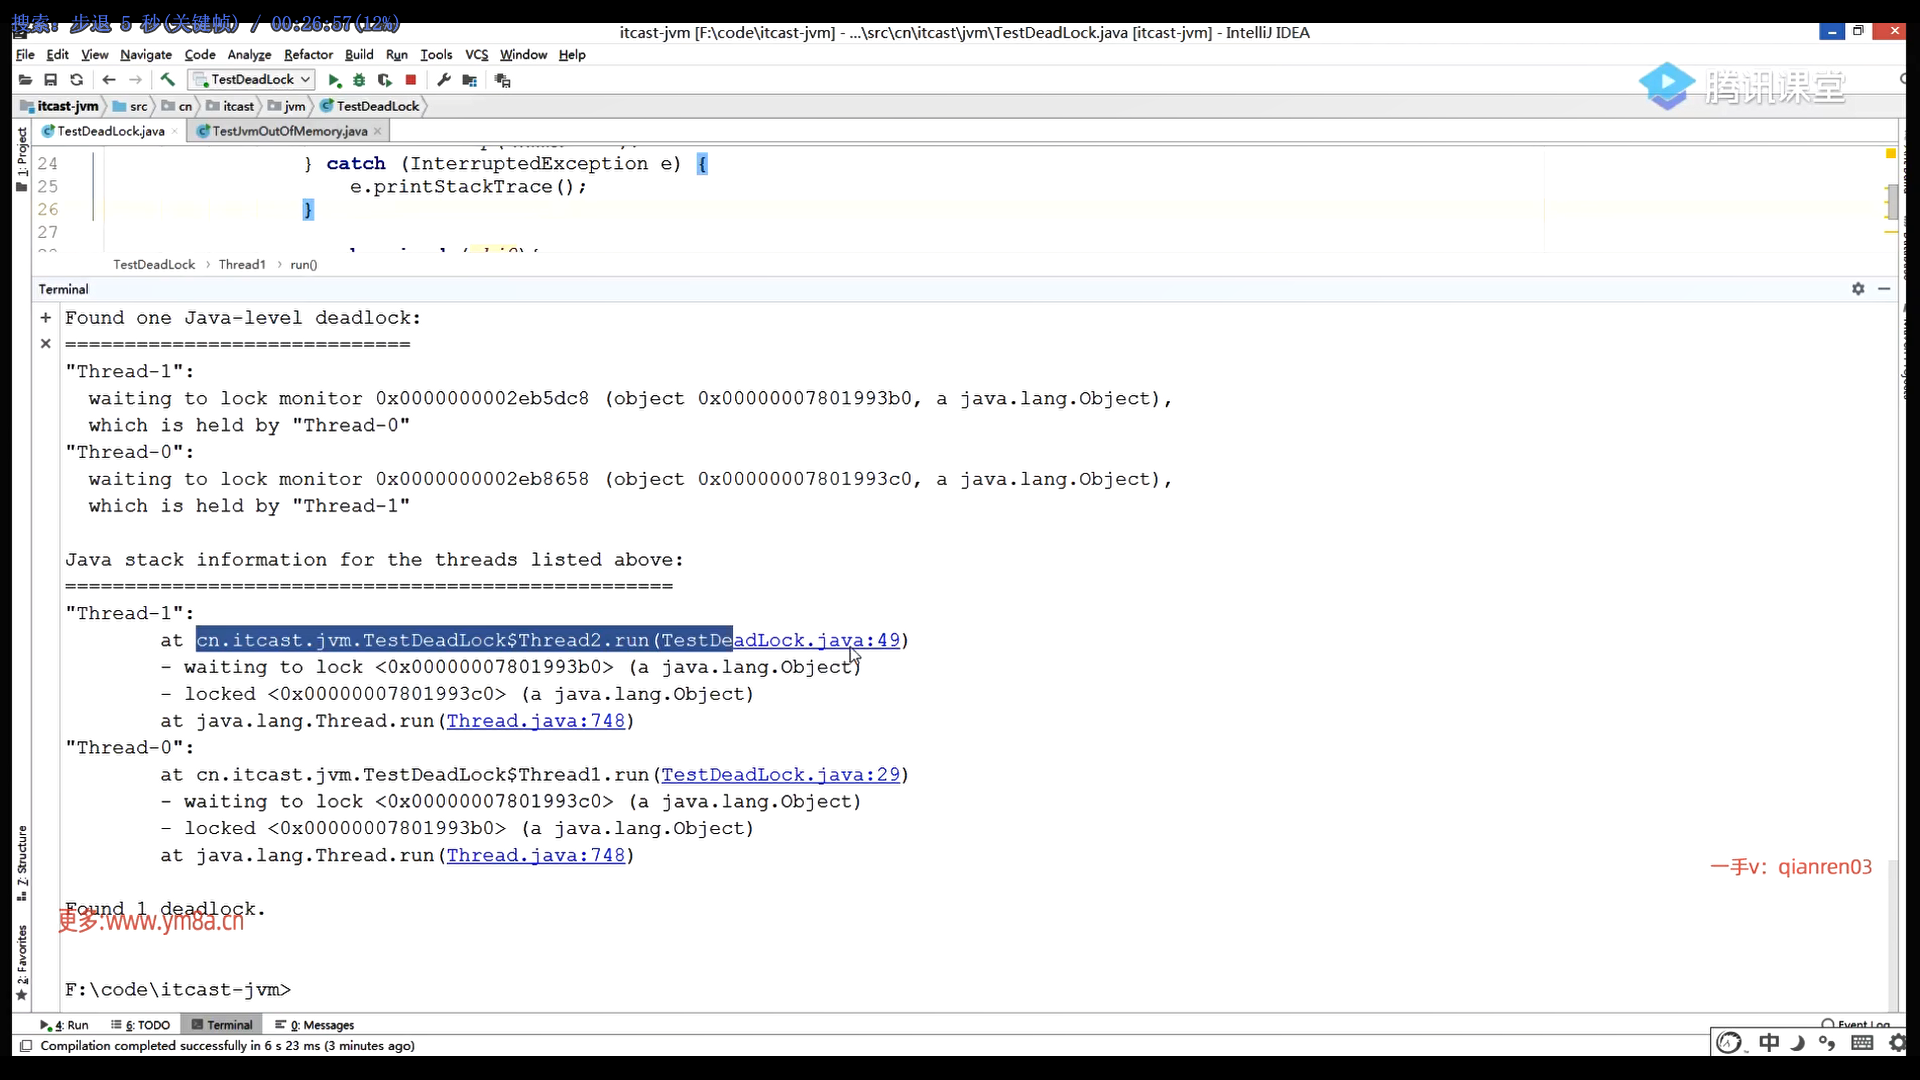This screenshot has width=1920, height=1080.
Task: Open the Terminal panel settings gear
Action: [1858, 289]
